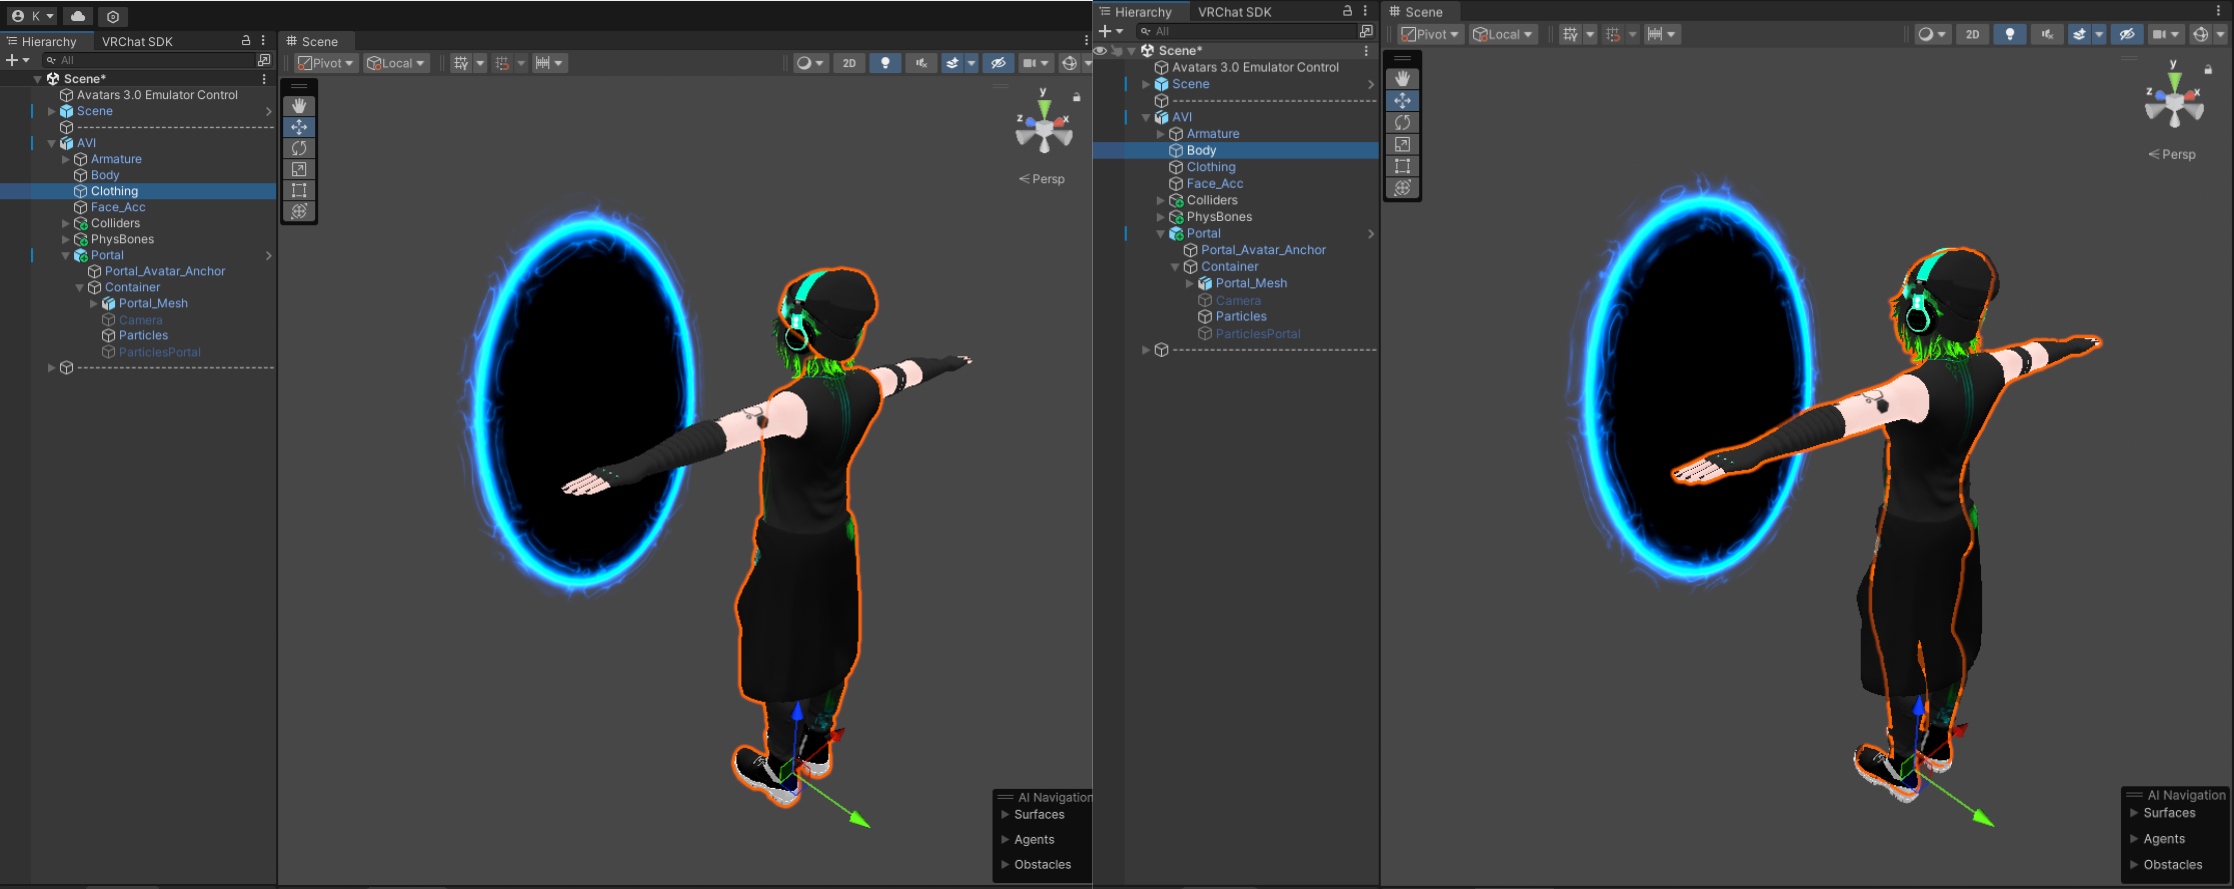The image size is (2234, 889).
Task: Select the Rotate tool in right Scene view
Action: [x=1403, y=122]
